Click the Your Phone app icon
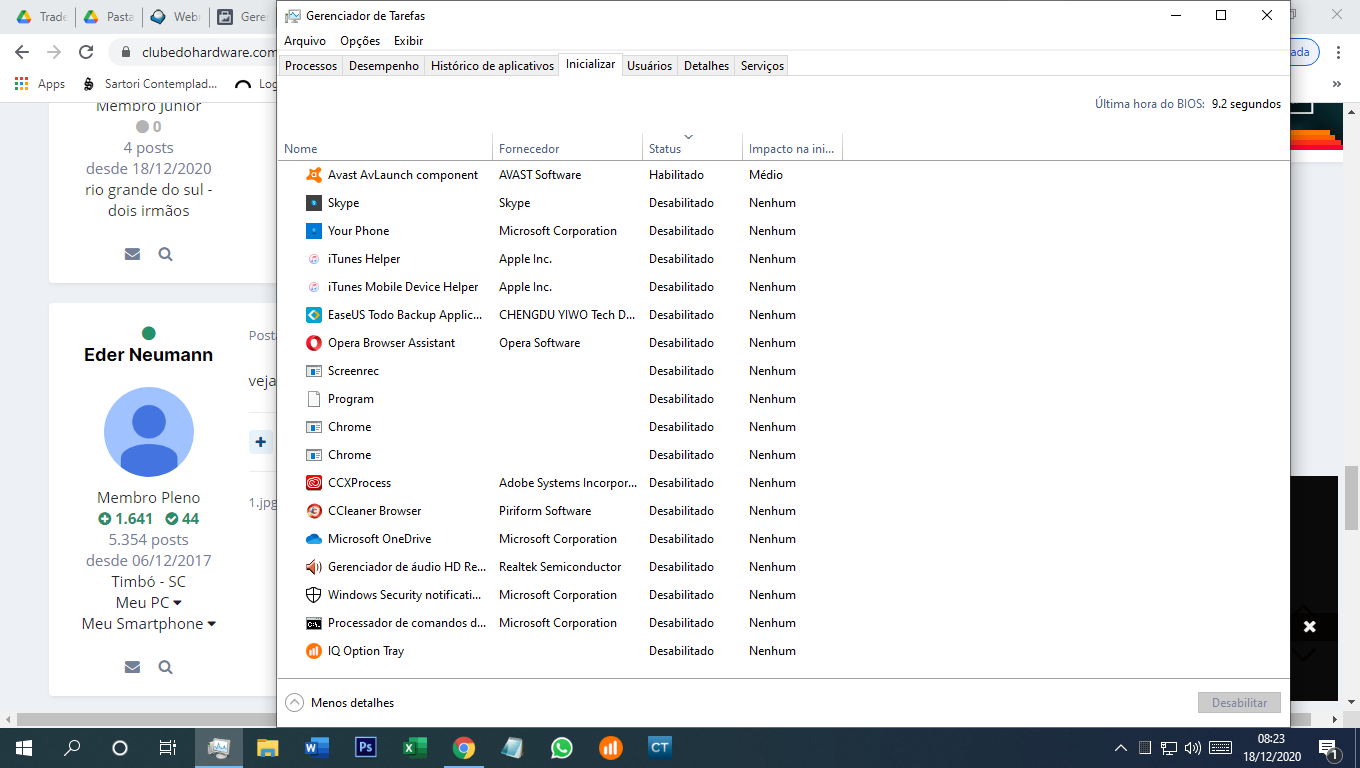1360x768 pixels. [x=313, y=231]
